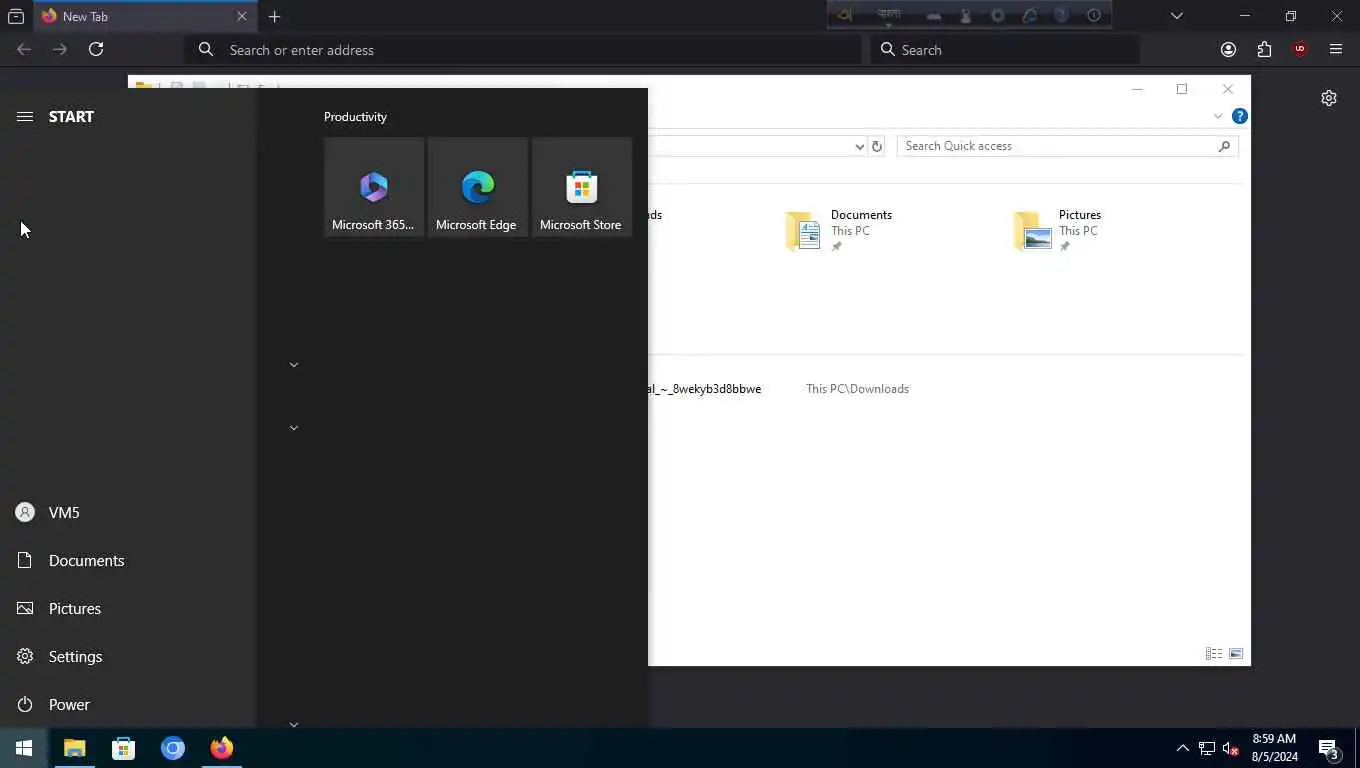Screen dimensions: 1360x768
Task: Open File Explorer help
Action: pos(1240,116)
